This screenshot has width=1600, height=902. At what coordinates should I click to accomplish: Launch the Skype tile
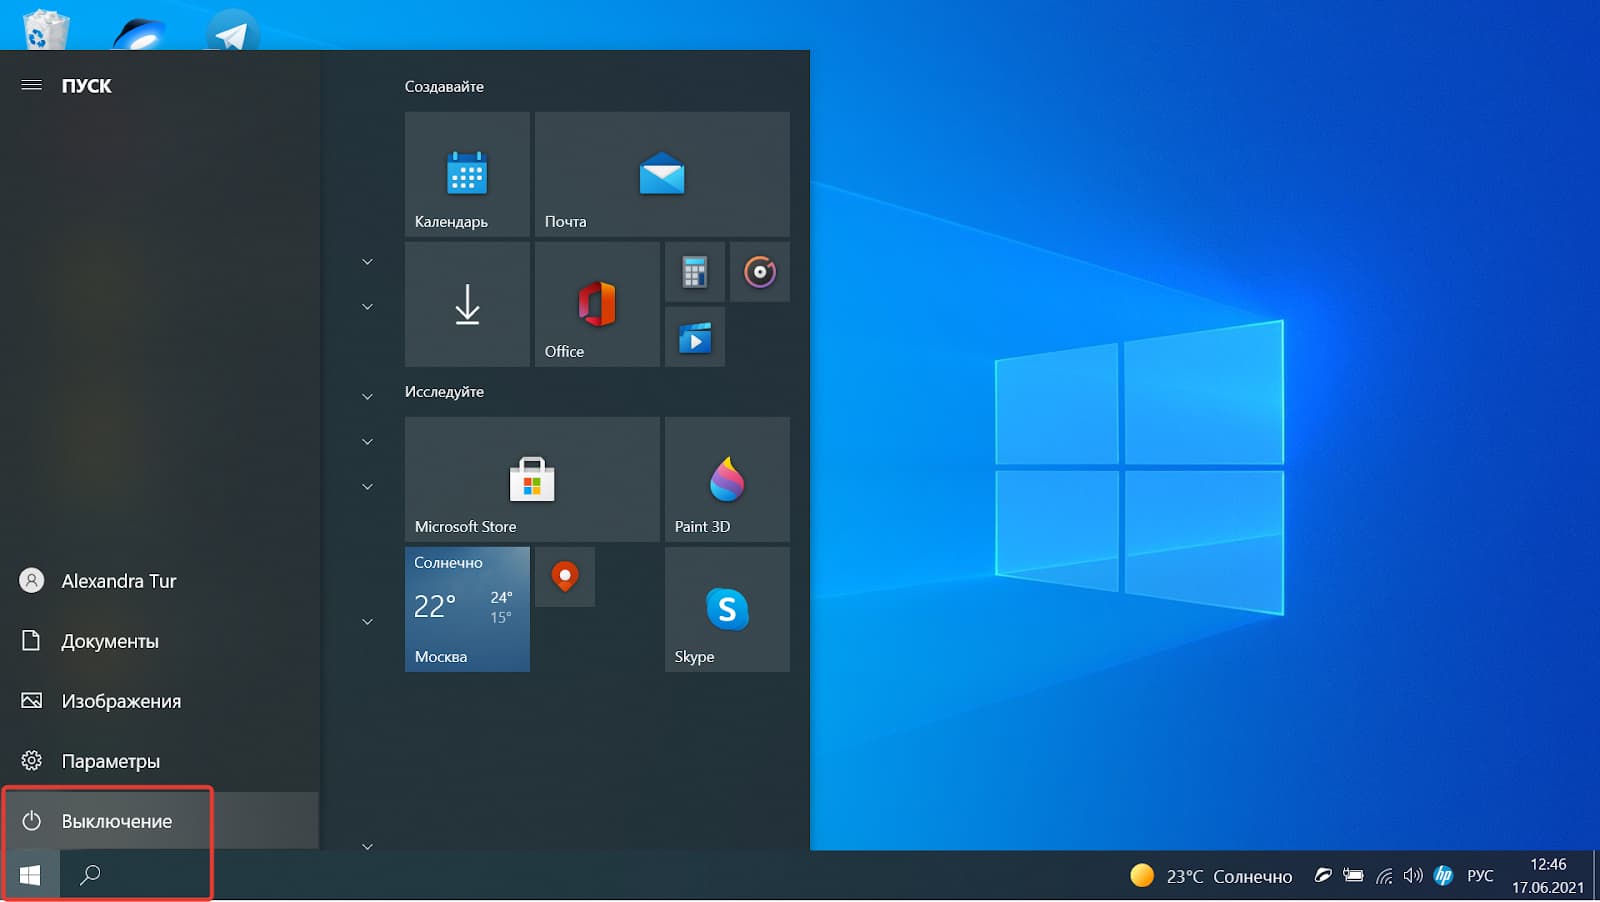[x=727, y=609]
